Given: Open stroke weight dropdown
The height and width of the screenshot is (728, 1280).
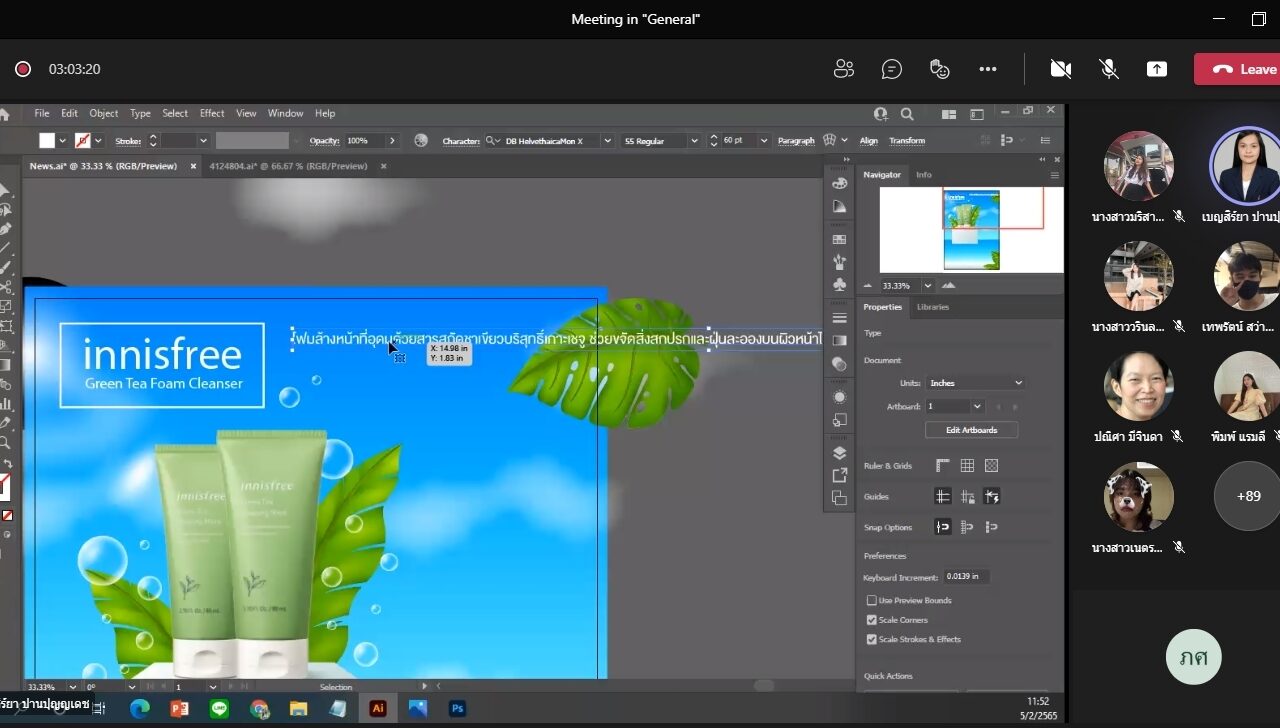Looking at the screenshot, I should [203, 141].
